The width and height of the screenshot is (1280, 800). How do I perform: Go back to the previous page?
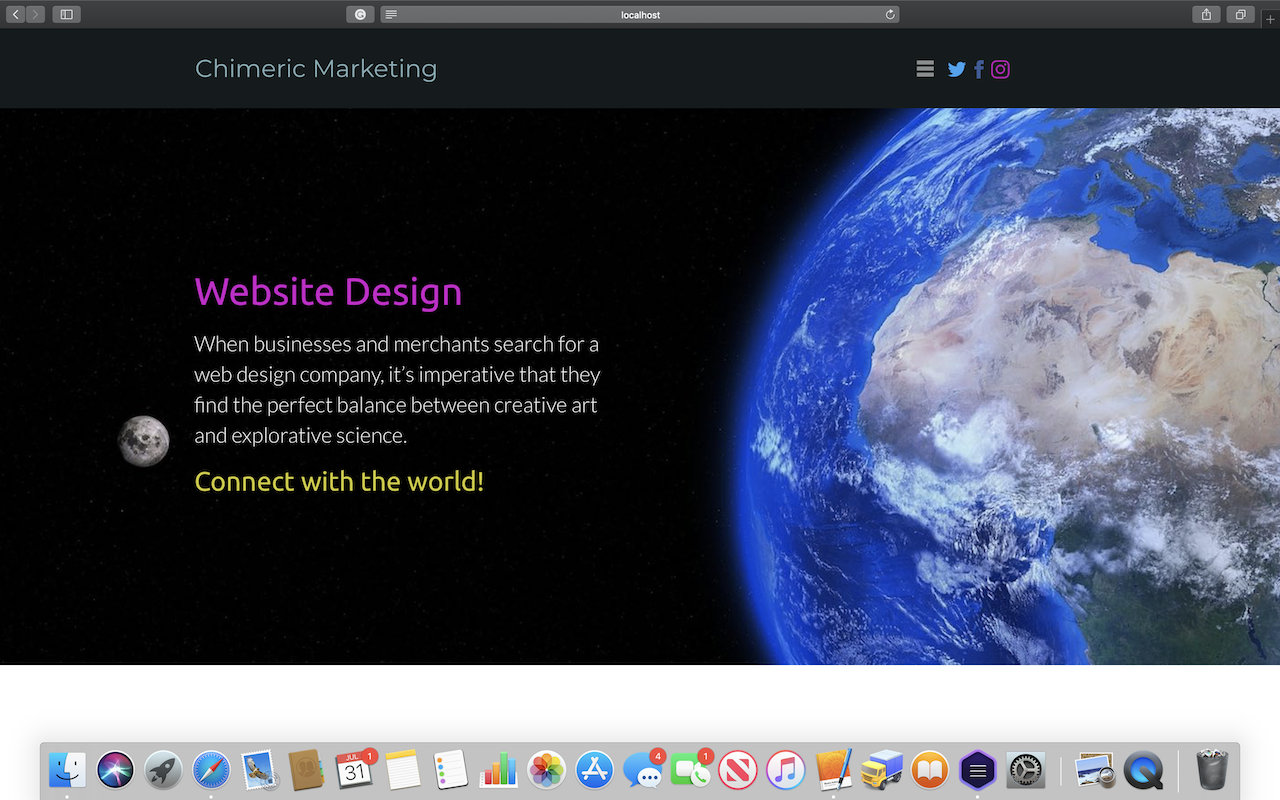tap(17, 14)
